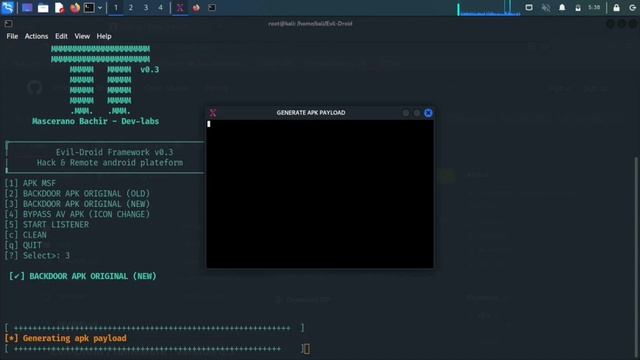Open the Help menu
The width and height of the screenshot is (640, 360).
(104, 36)
